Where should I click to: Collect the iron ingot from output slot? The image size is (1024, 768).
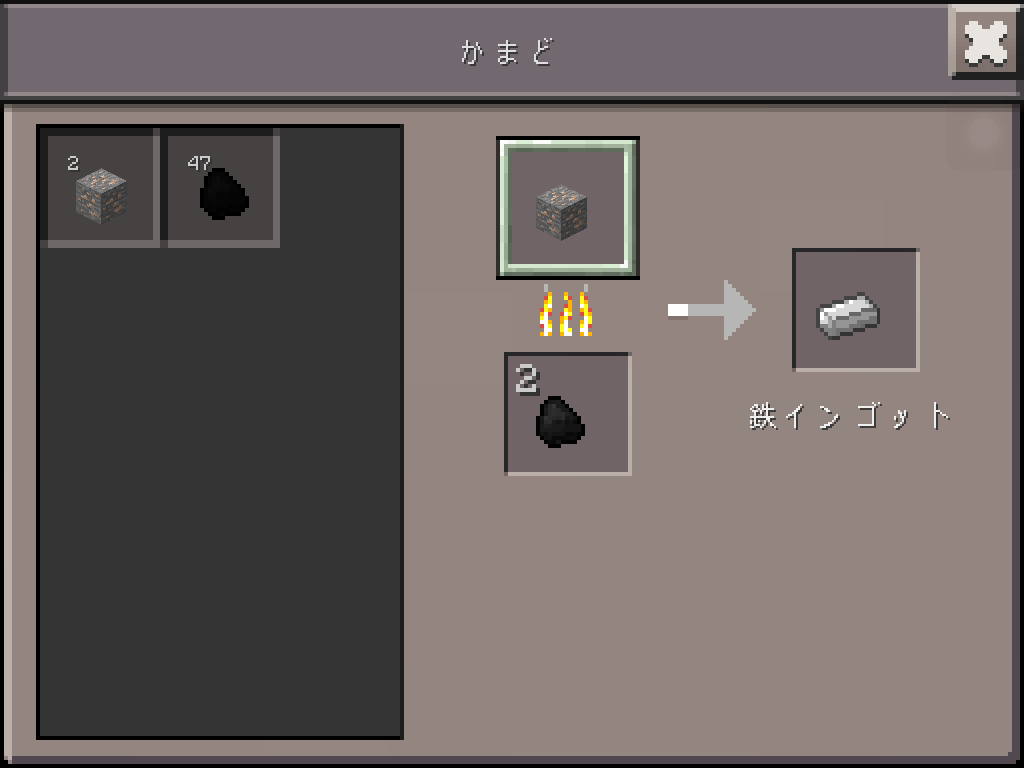856,310
